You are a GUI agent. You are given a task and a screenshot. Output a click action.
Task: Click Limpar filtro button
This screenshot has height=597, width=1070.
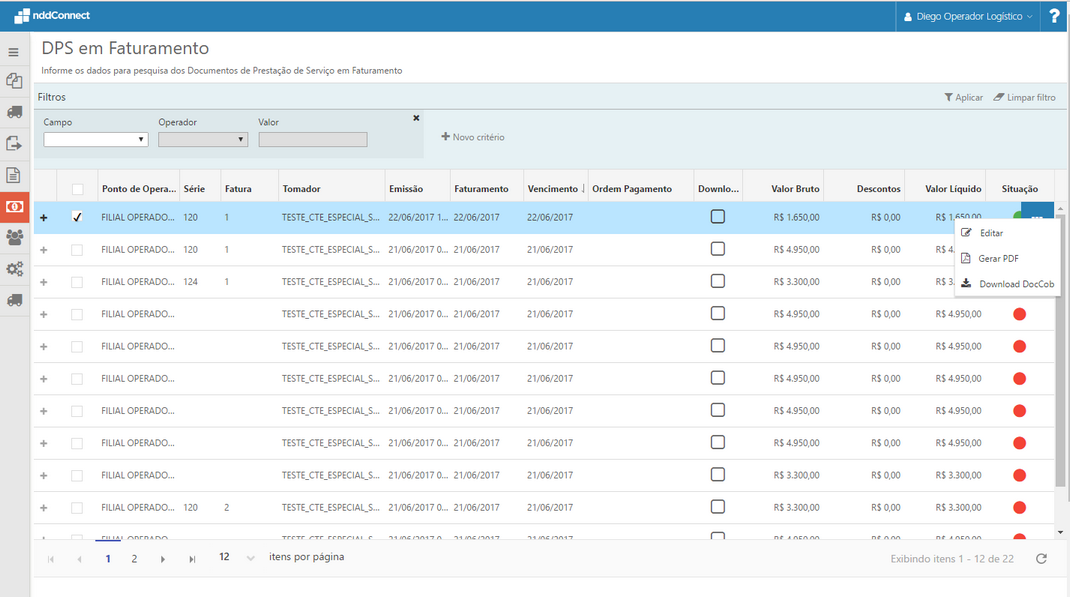click(x=1024, y=97)
